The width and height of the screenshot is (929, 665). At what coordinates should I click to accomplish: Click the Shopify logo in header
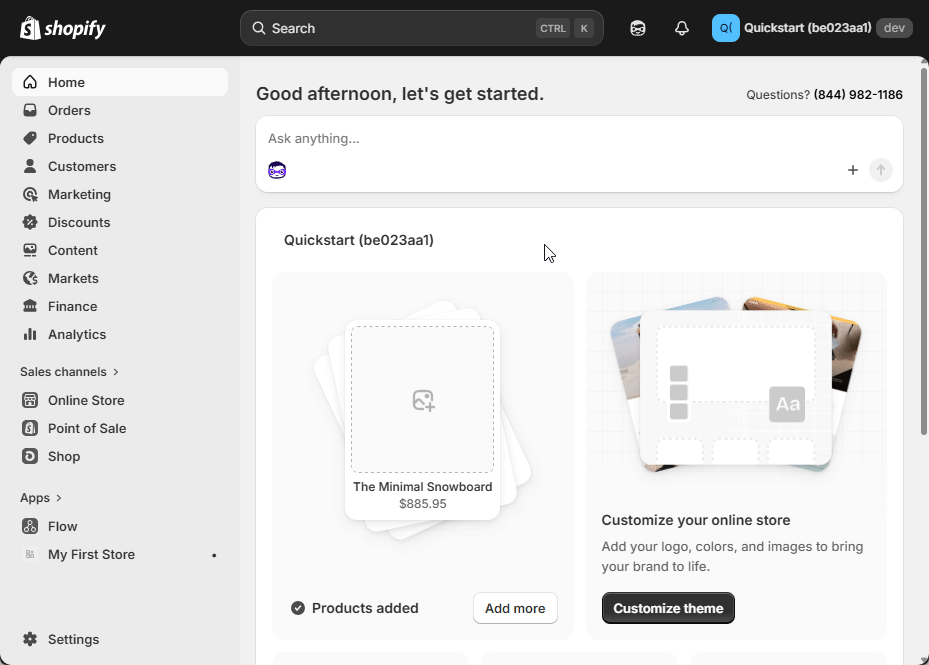(62, 28)
